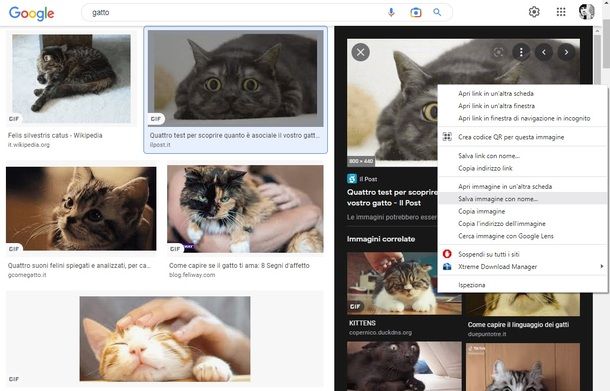Click GIF badge on calico cat thumbnail
The height and width of the screenshot is (391, 610).
coord(175,249)
